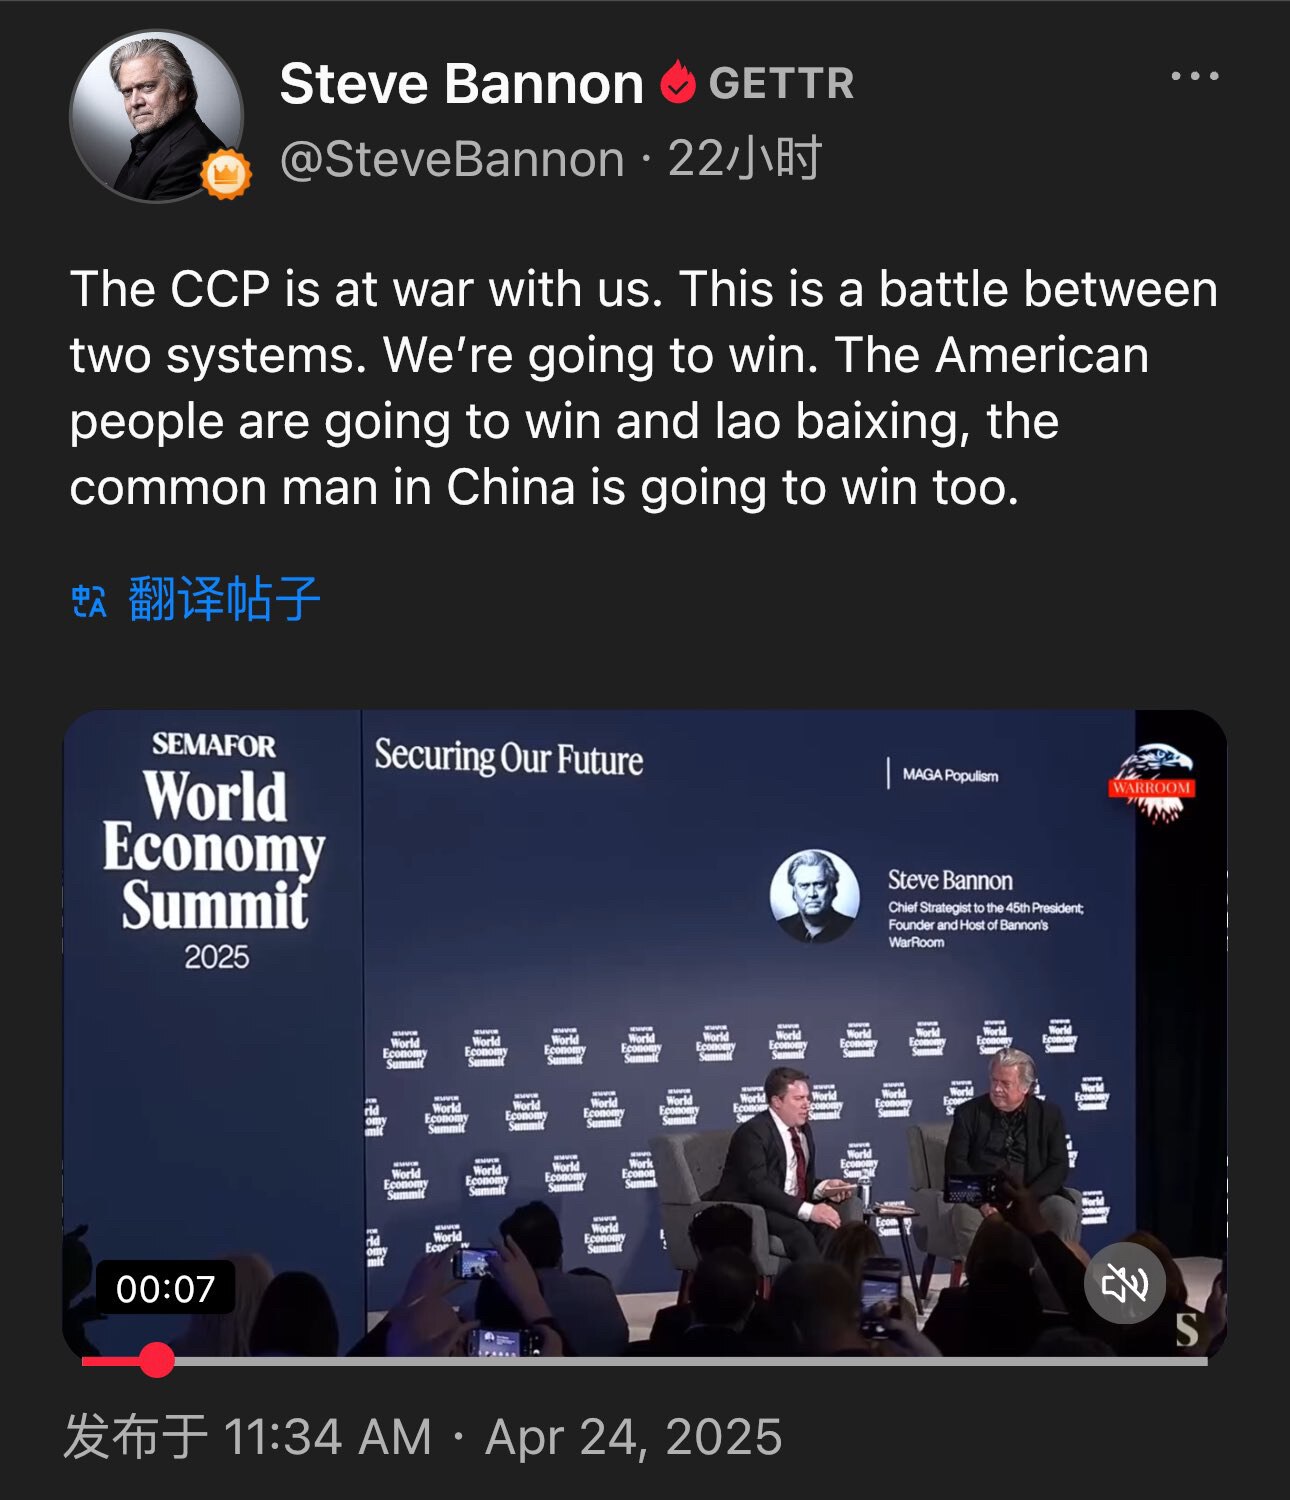Open the @SteveBannon handle link
This screenshot has height=1500, width=1290.
pos(452,159)
